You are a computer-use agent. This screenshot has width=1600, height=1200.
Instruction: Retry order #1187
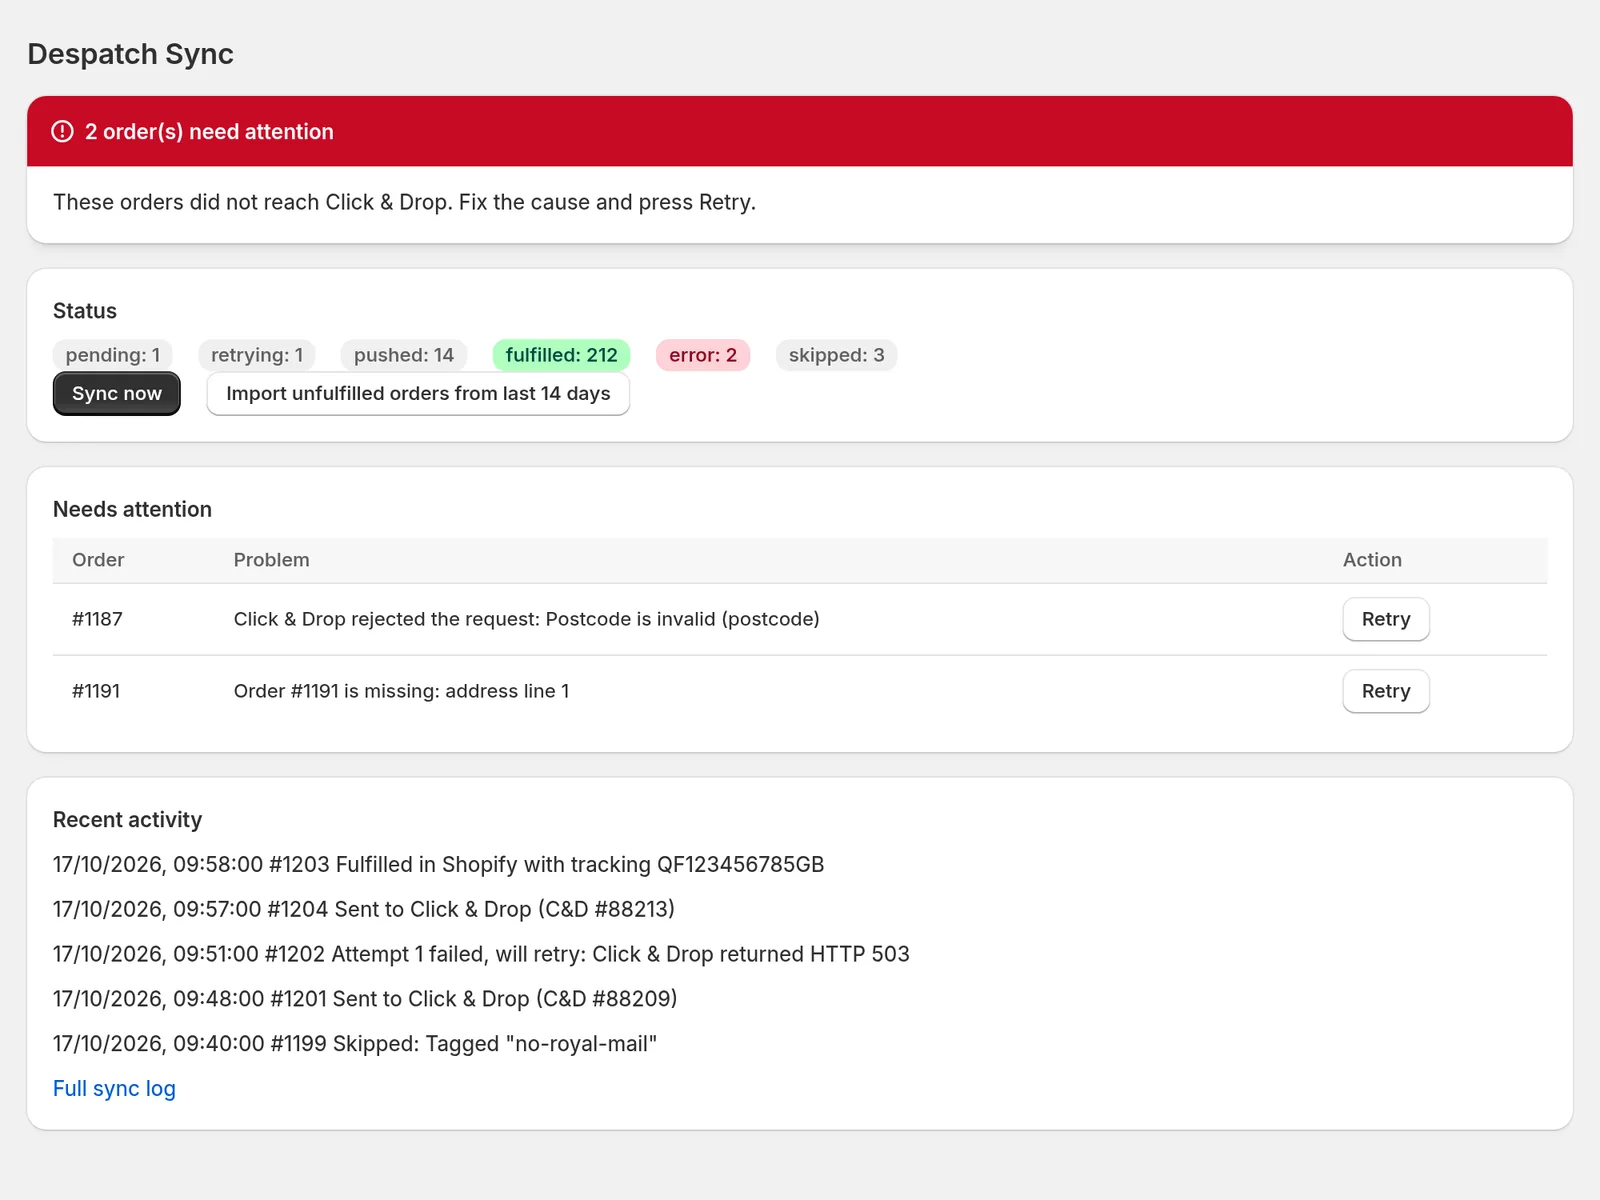(x=1386, y=619)
